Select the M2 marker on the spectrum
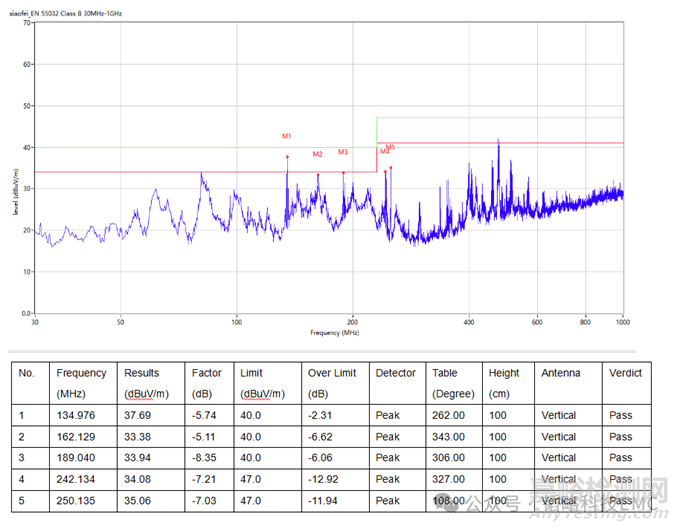This screenshot has width=680, height=531. tap(317, 154)
